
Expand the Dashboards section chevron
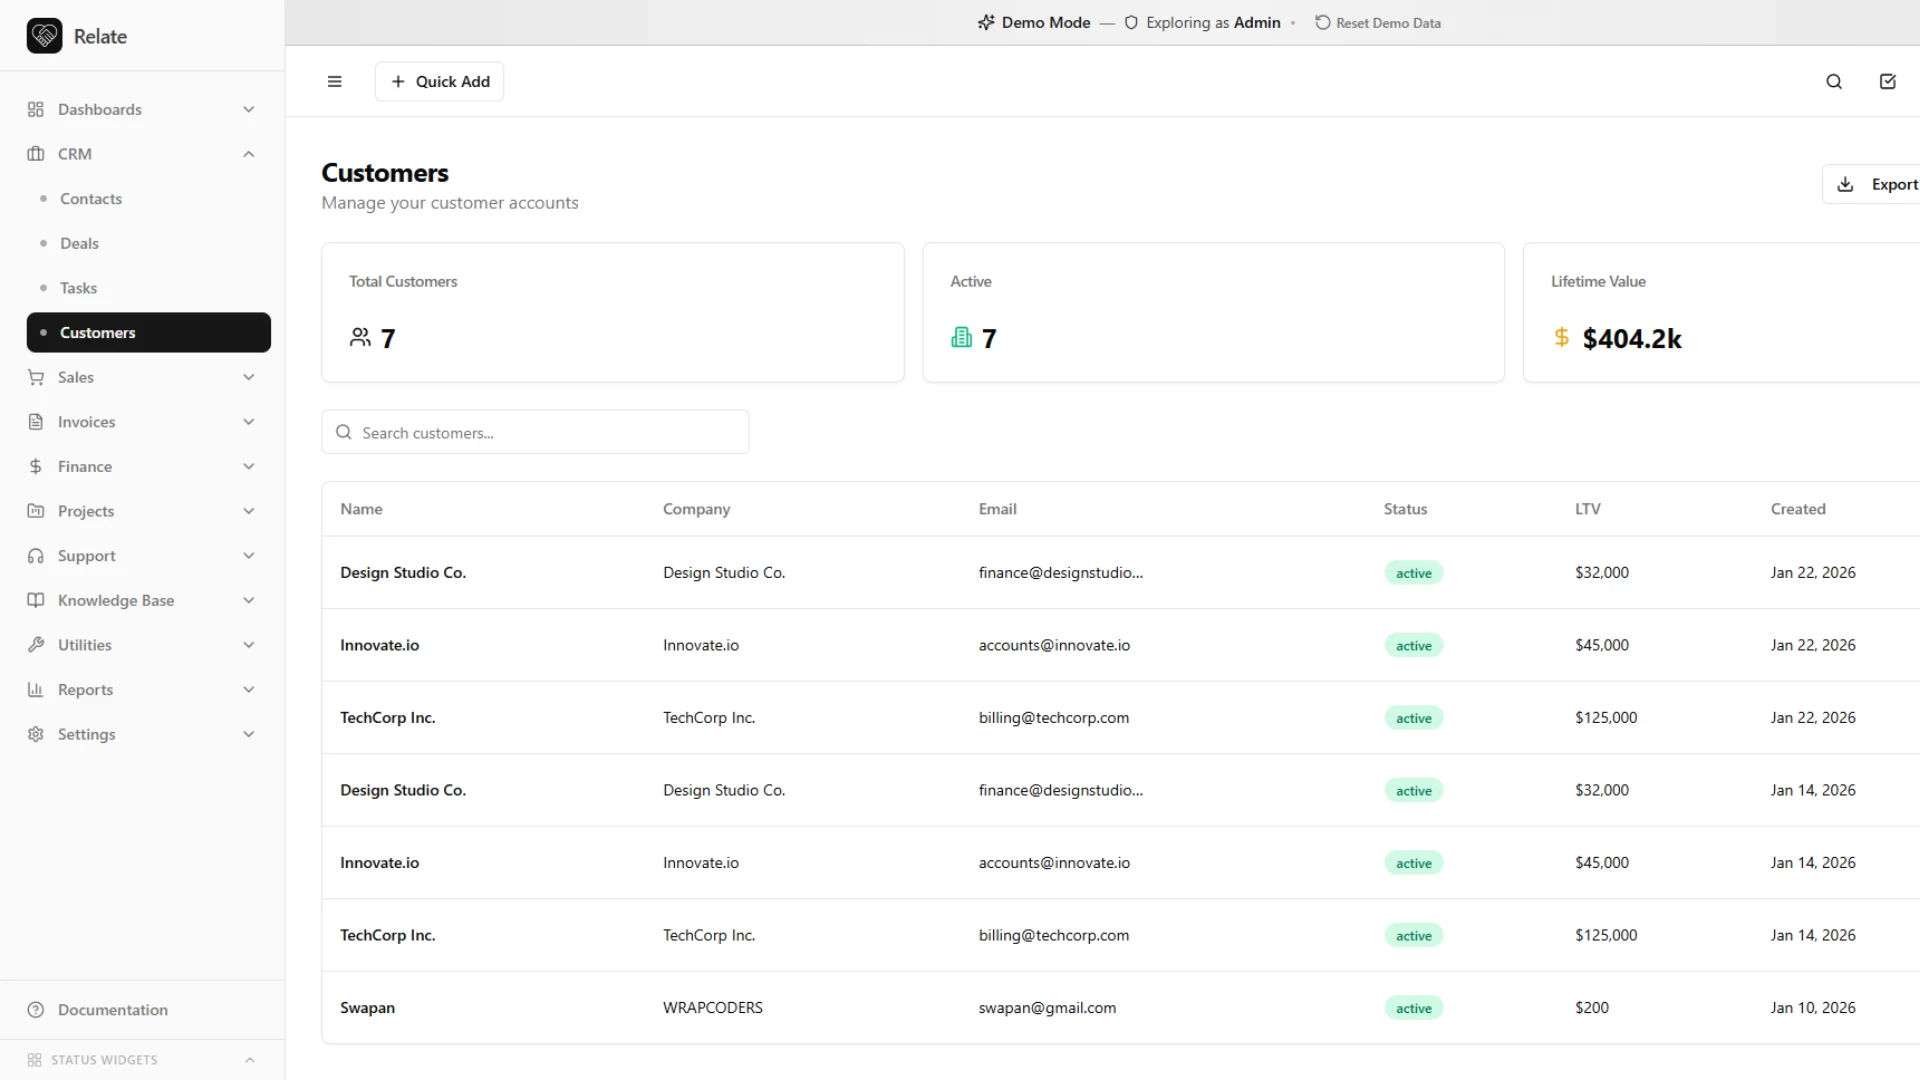[249, 110]
